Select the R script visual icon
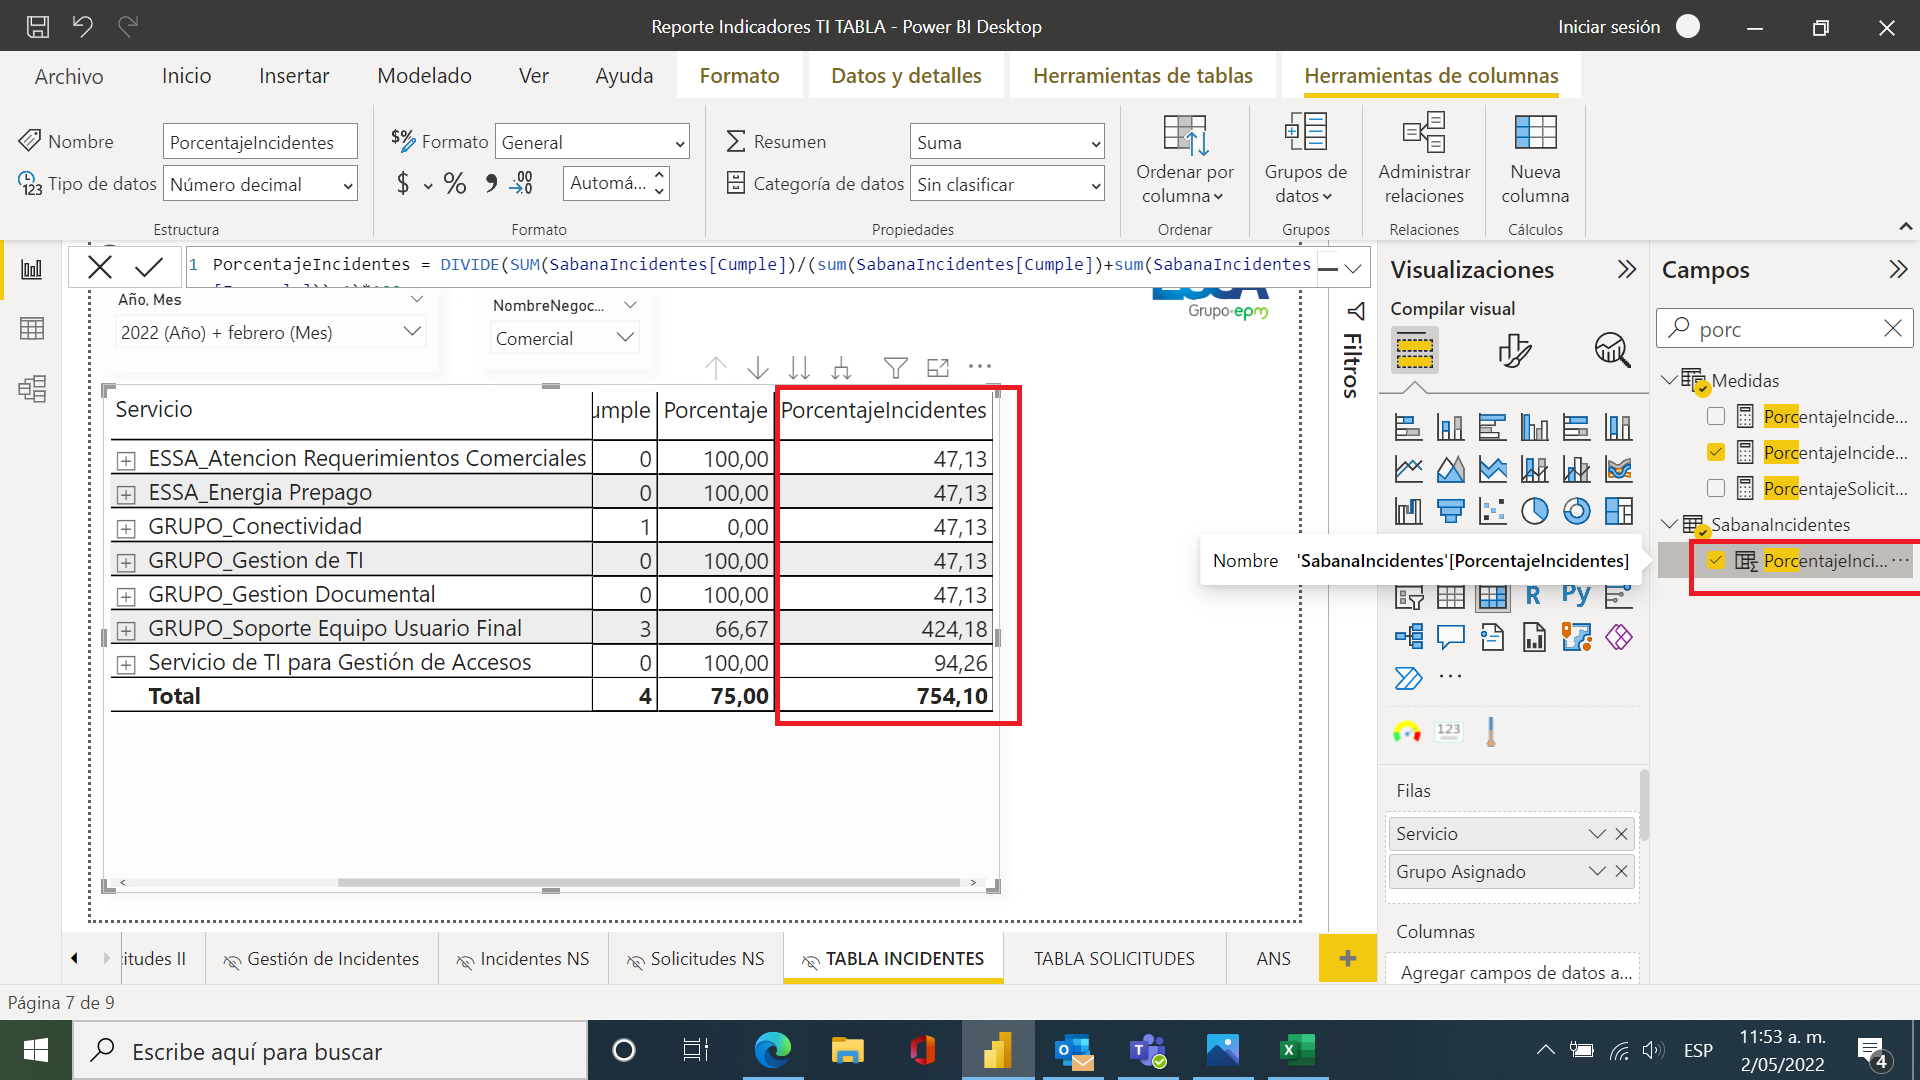This screenshot has width=1920, height=1080. click(1533, 596)
